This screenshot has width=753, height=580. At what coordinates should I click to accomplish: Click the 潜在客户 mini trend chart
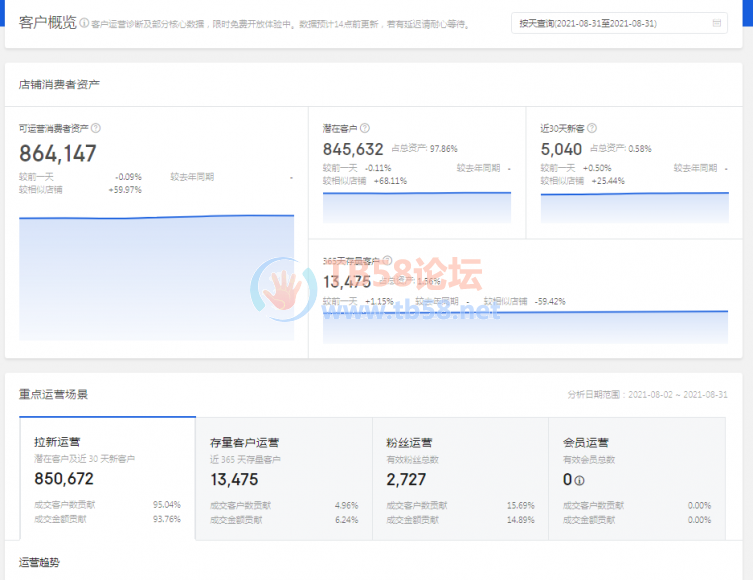click(416, 207)
